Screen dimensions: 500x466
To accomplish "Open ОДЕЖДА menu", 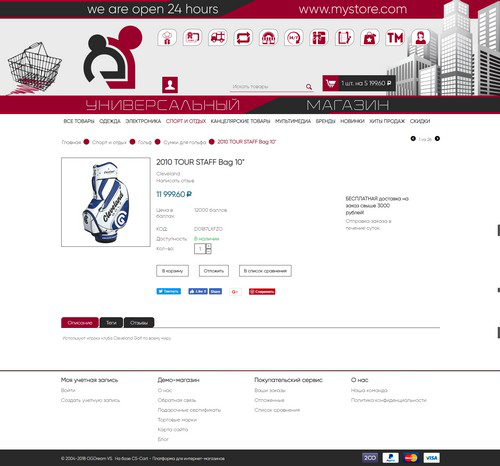I will (x=110, y=121).
